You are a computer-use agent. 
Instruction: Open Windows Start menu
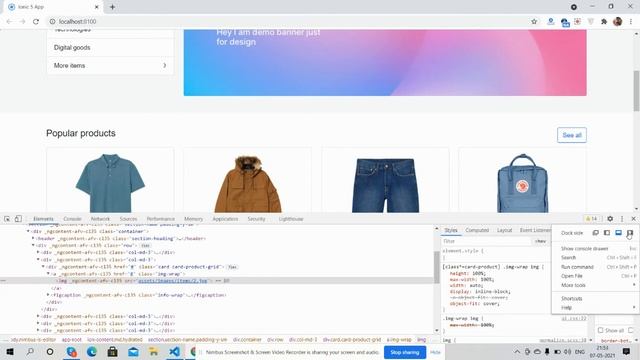10,351
